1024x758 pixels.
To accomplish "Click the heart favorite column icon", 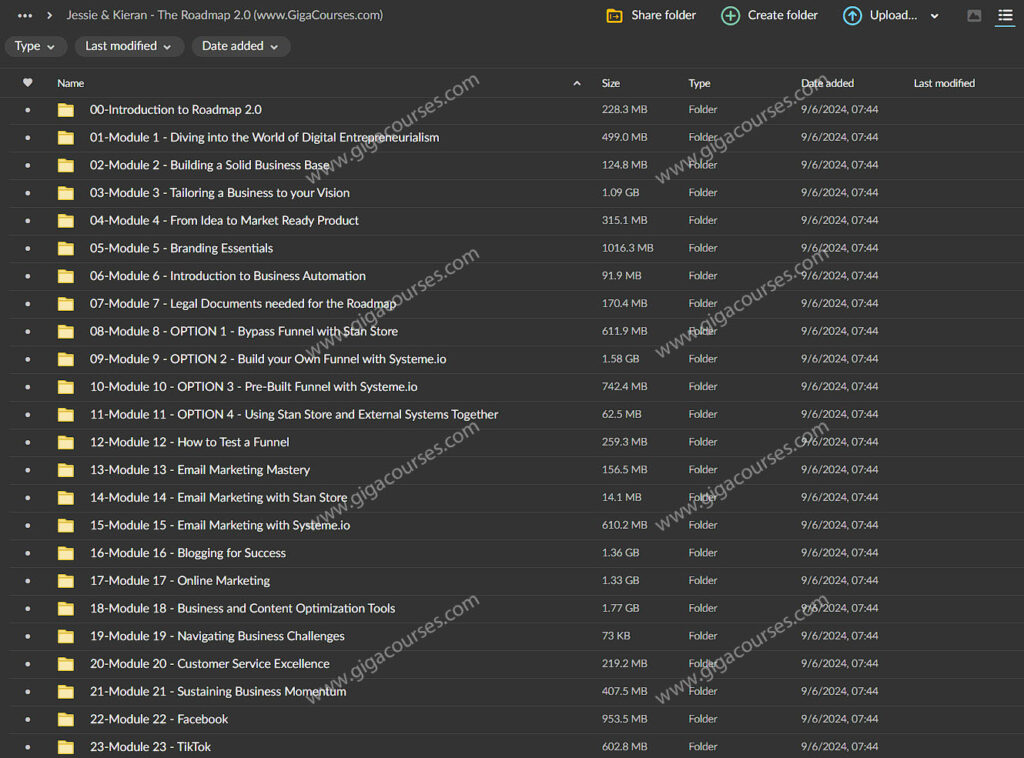I will click(28, 83).
